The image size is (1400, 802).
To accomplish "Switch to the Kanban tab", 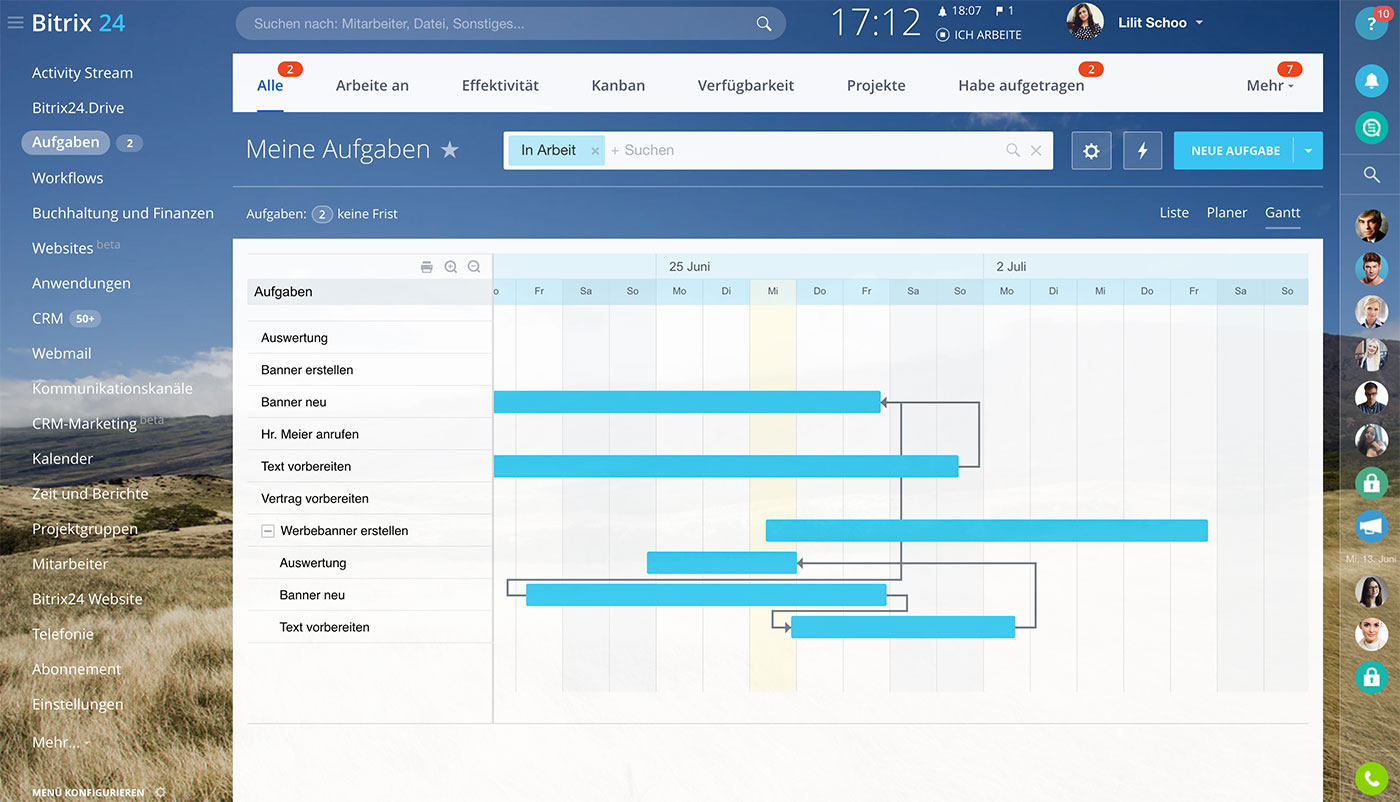I will click(617, 85).
